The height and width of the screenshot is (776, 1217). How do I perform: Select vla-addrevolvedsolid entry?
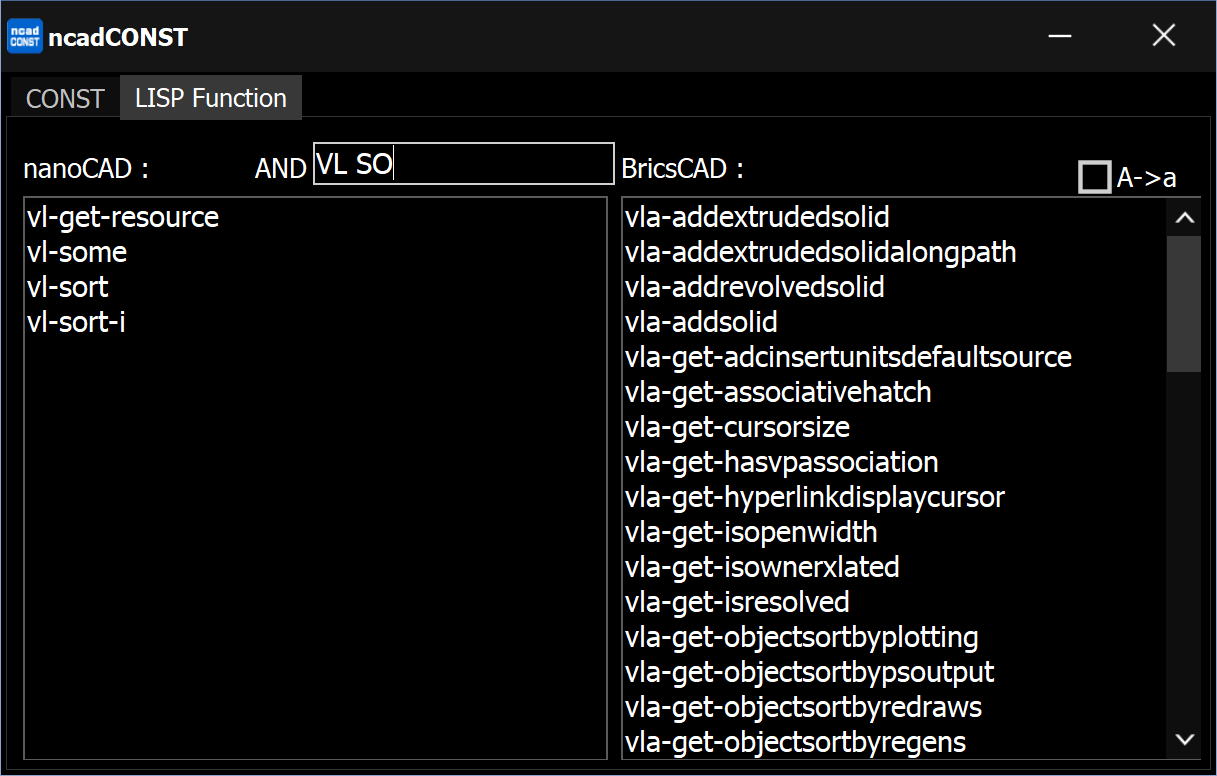895,287
